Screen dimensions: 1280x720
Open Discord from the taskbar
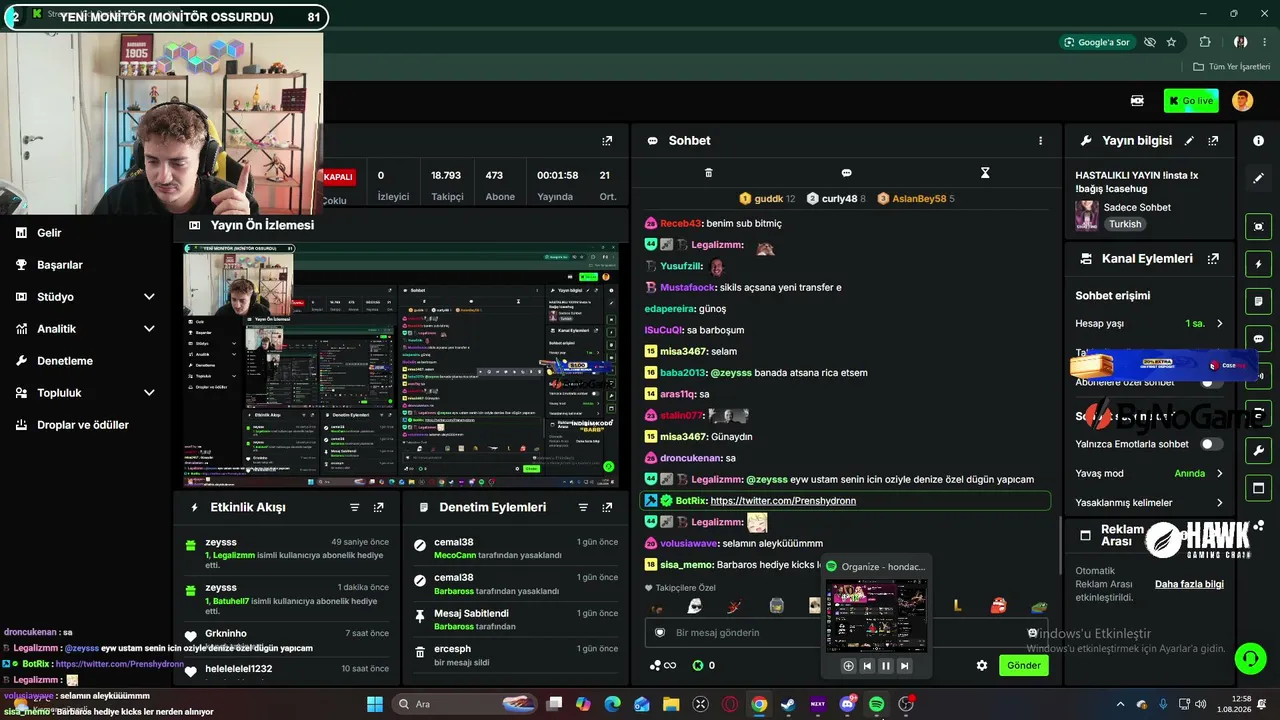point(847,704)
